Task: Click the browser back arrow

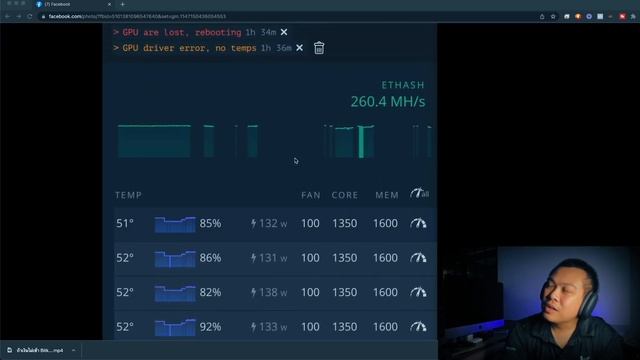Action: [7, 16]
